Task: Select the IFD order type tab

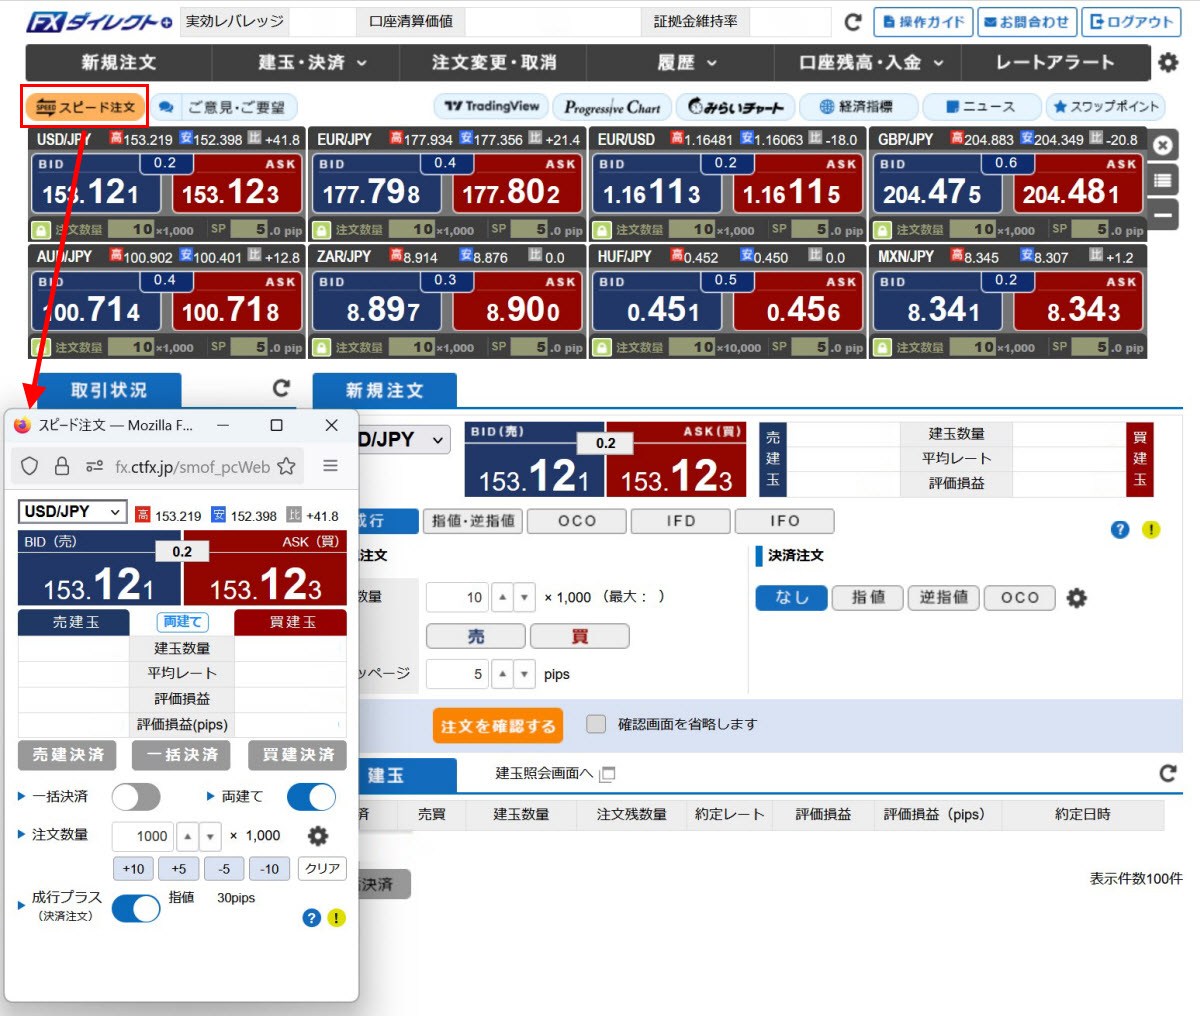Action: (x=681, y=521)
